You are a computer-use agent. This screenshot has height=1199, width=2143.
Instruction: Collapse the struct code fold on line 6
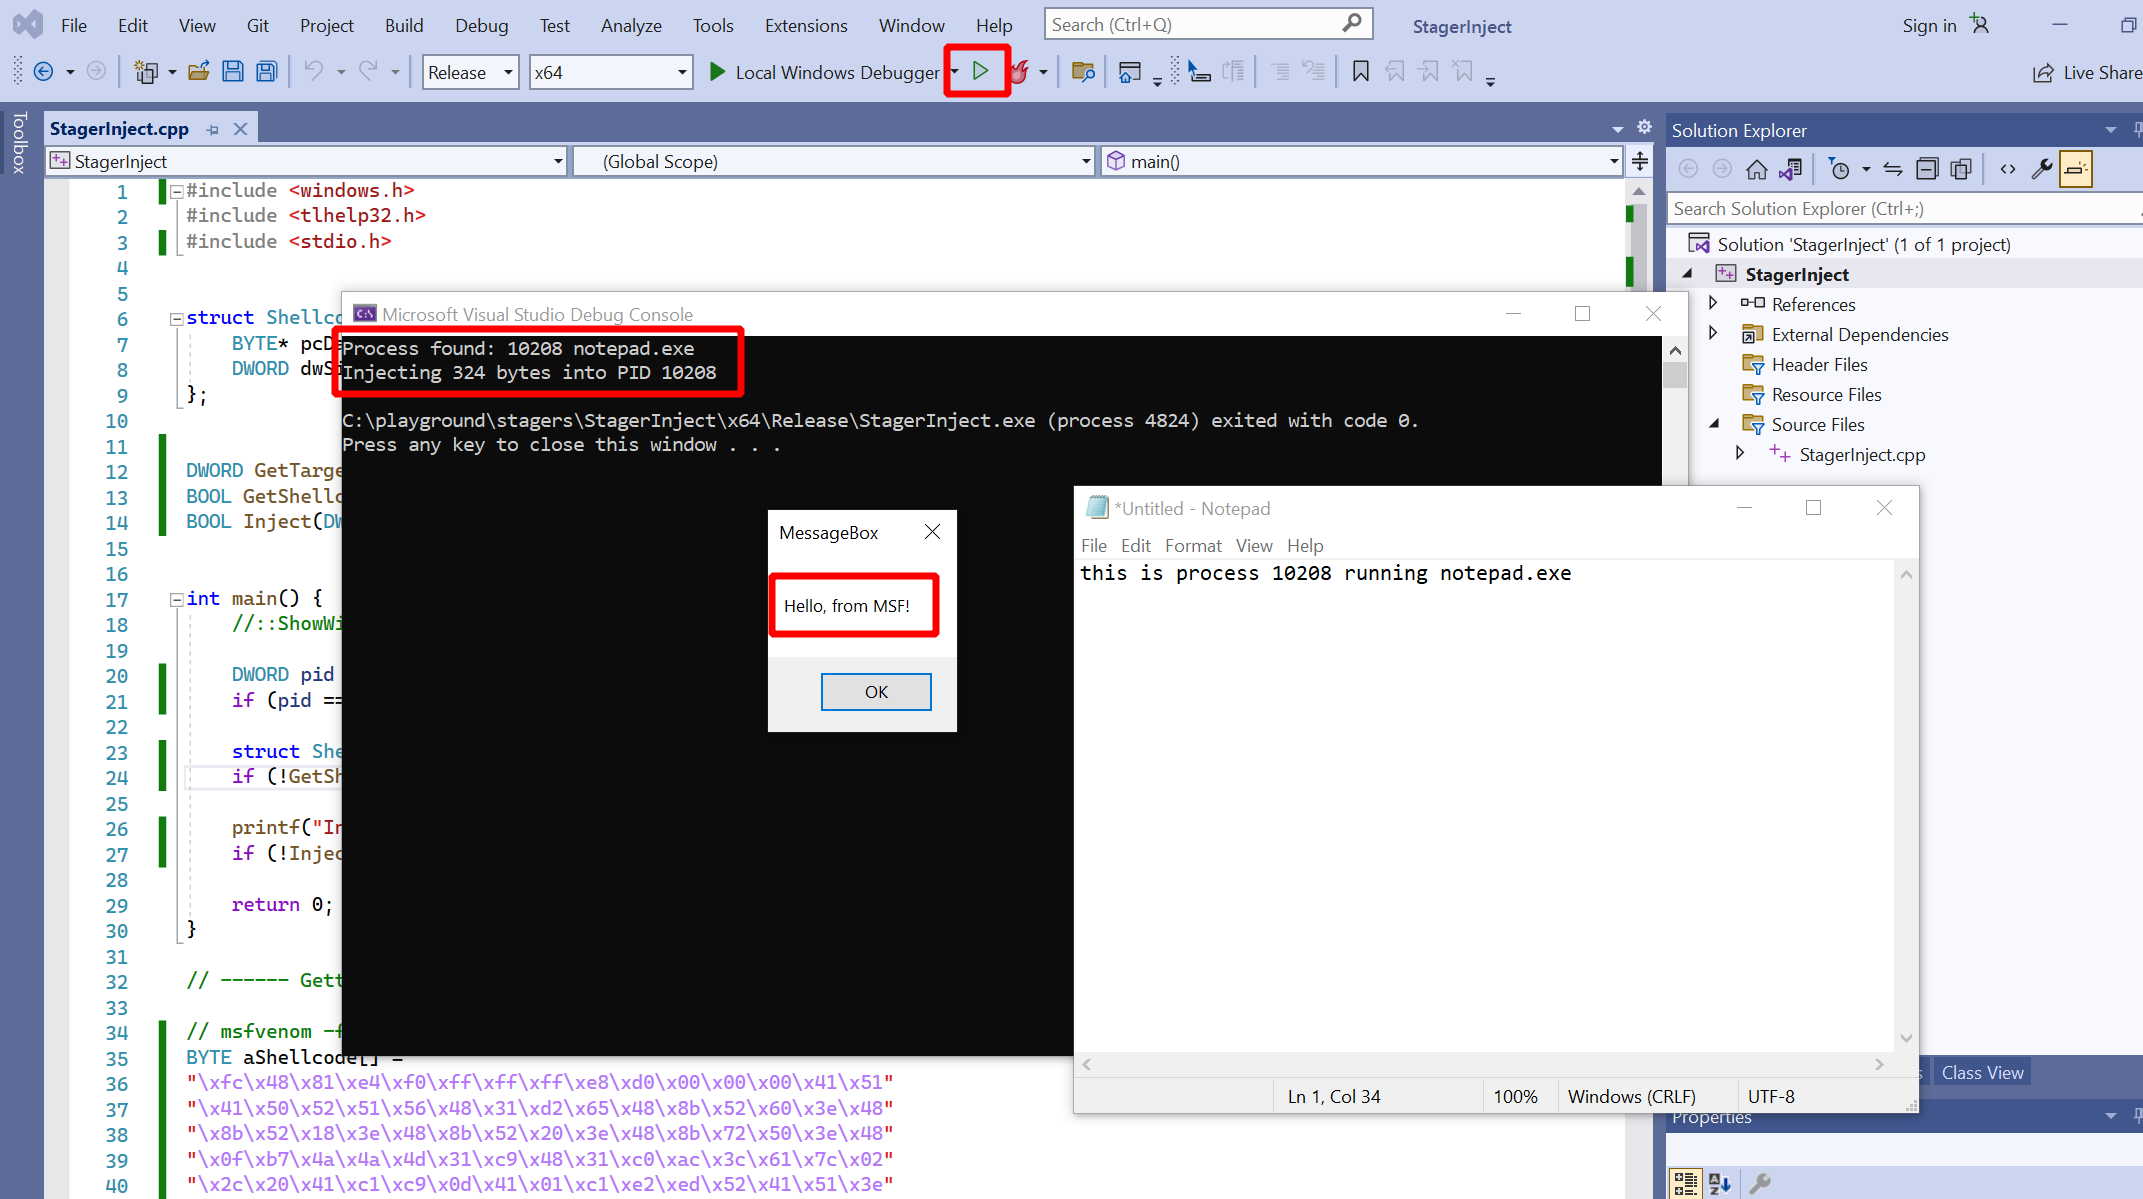tap(176, 318)
